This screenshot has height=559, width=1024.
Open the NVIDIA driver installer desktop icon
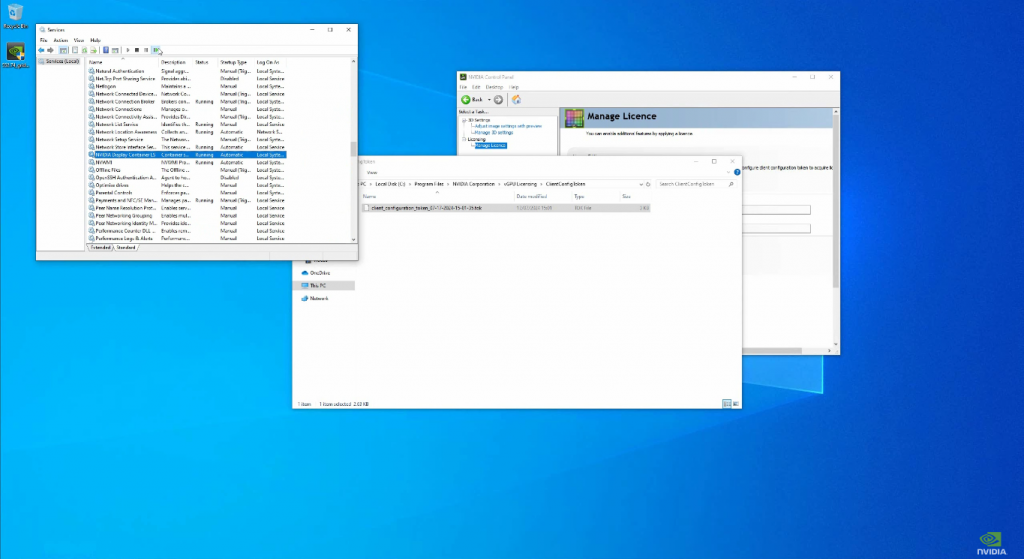(x=15, y=56)
